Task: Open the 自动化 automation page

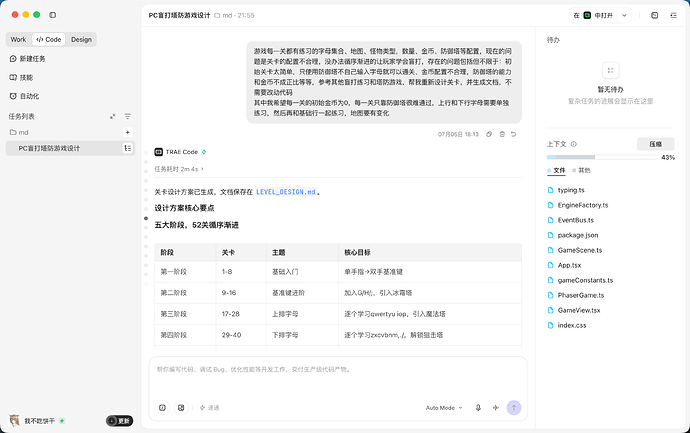Action: (24, 96)
